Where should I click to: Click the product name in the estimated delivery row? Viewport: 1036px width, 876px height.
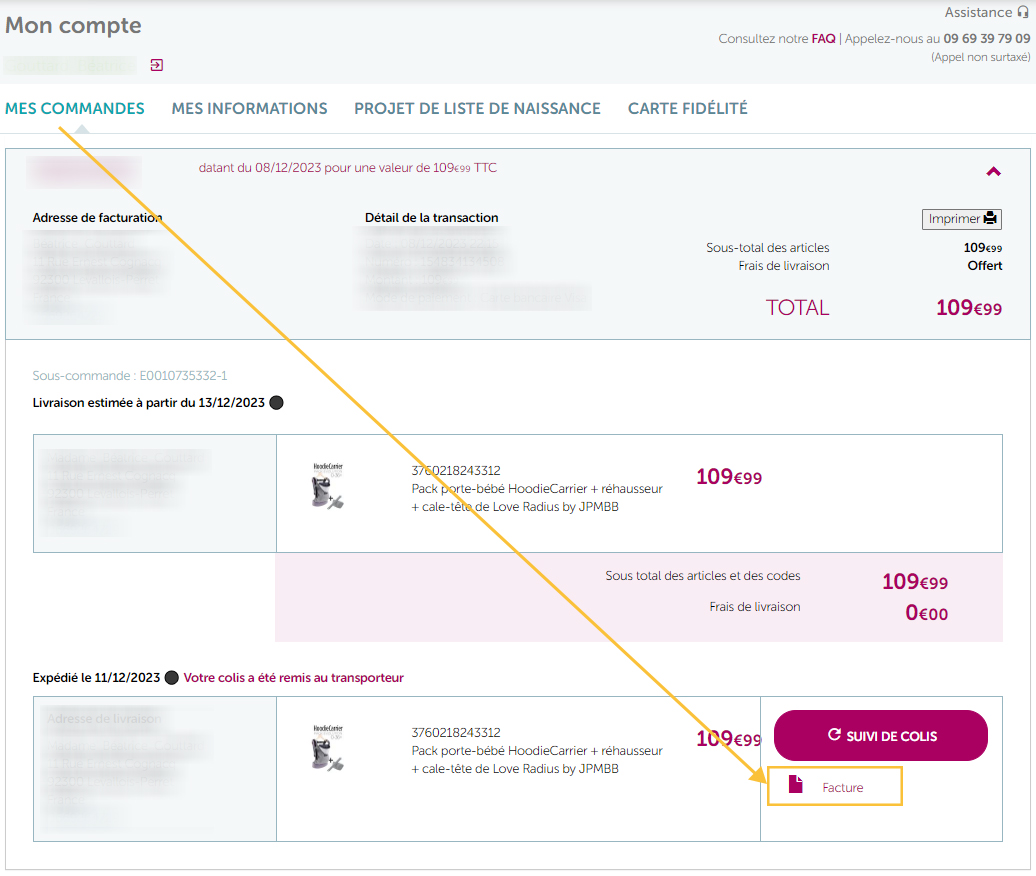click(536, 497)
